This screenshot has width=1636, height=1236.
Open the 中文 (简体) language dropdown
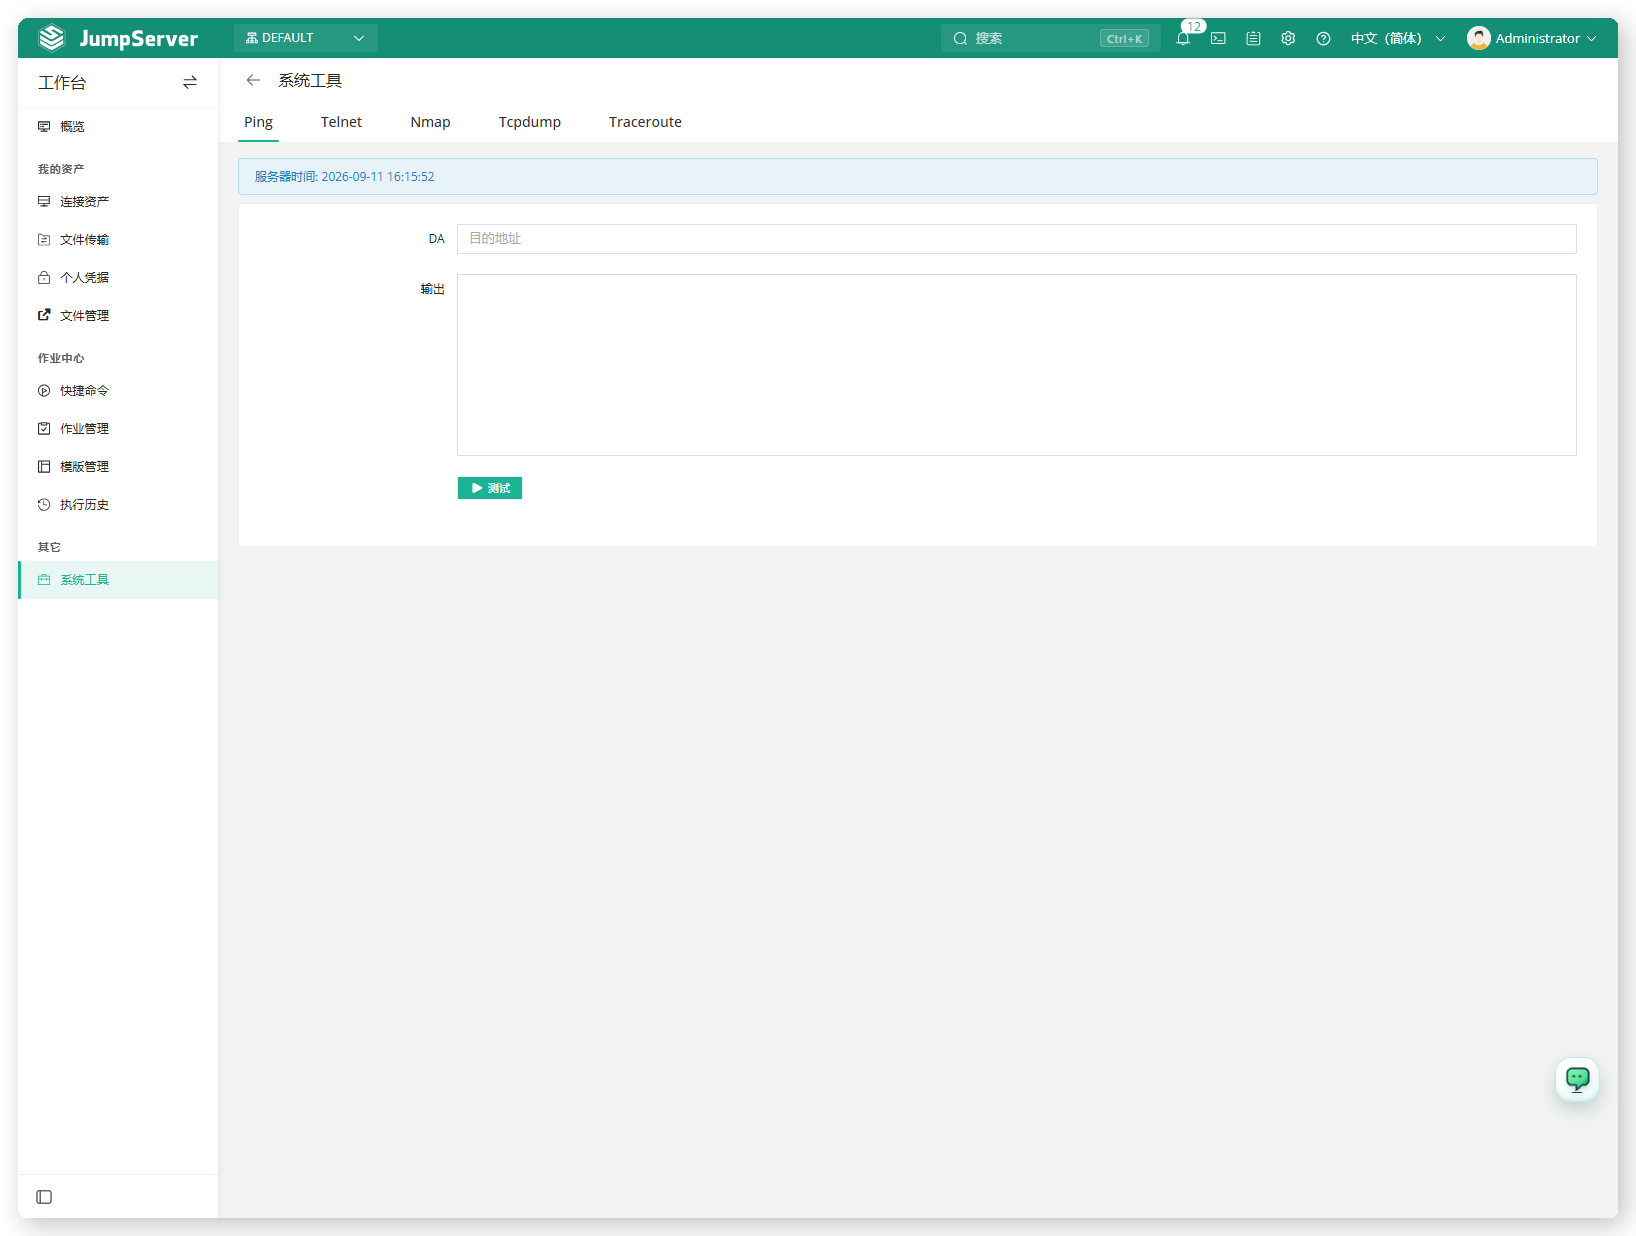[x=1397, y=39]
